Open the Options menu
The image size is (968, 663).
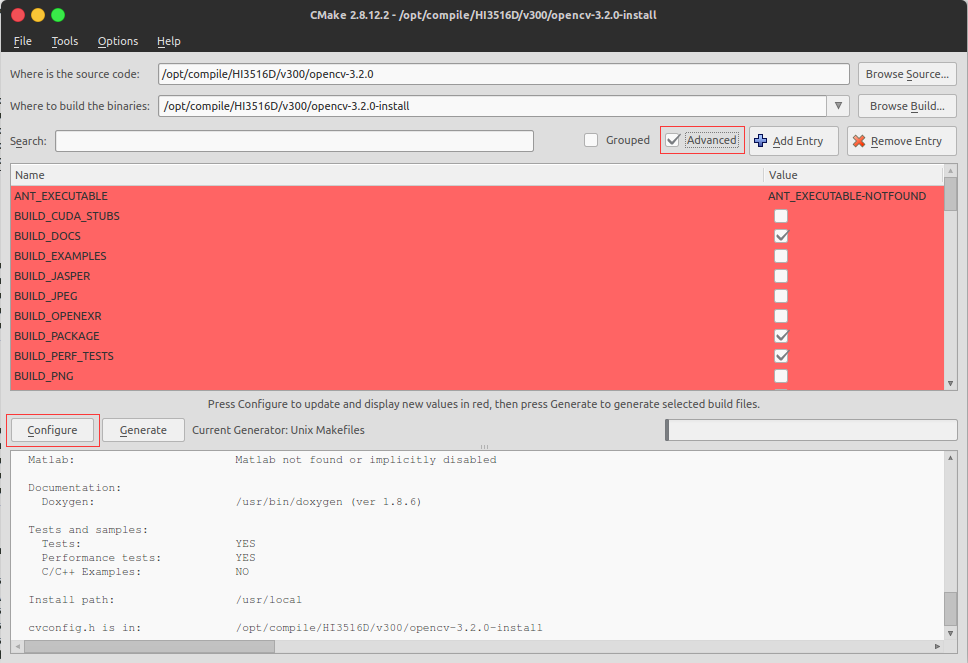118,41
